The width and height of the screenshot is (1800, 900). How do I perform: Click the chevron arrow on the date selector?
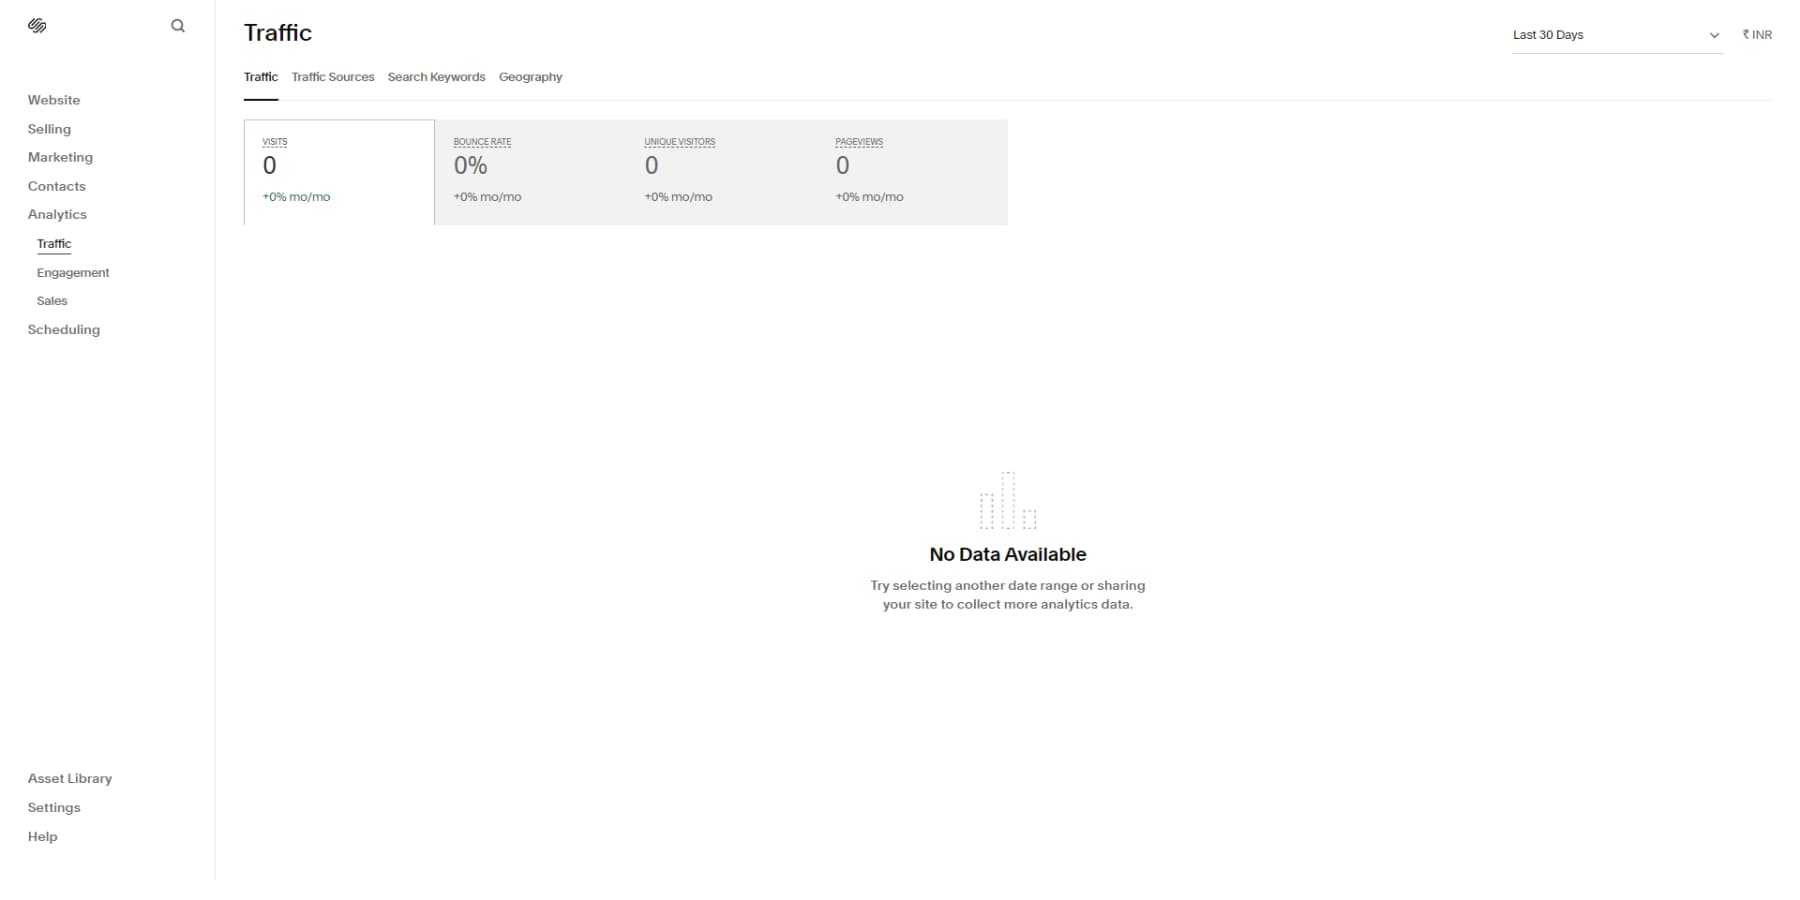click(1714, 35)
